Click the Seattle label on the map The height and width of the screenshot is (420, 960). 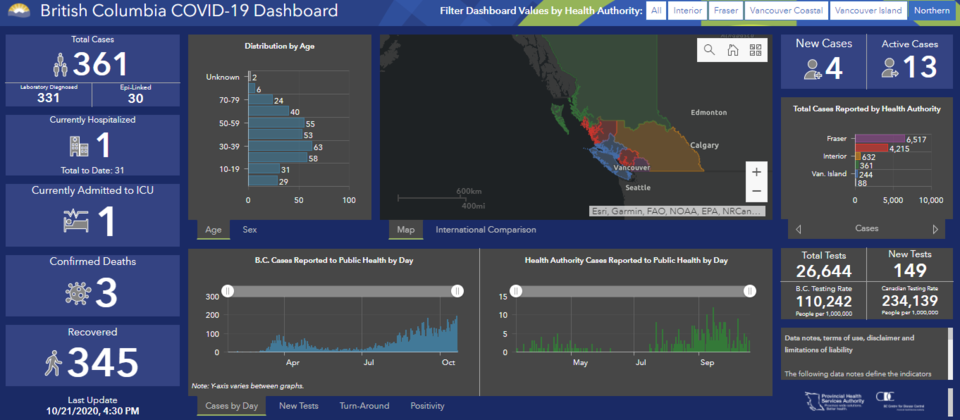637,187
